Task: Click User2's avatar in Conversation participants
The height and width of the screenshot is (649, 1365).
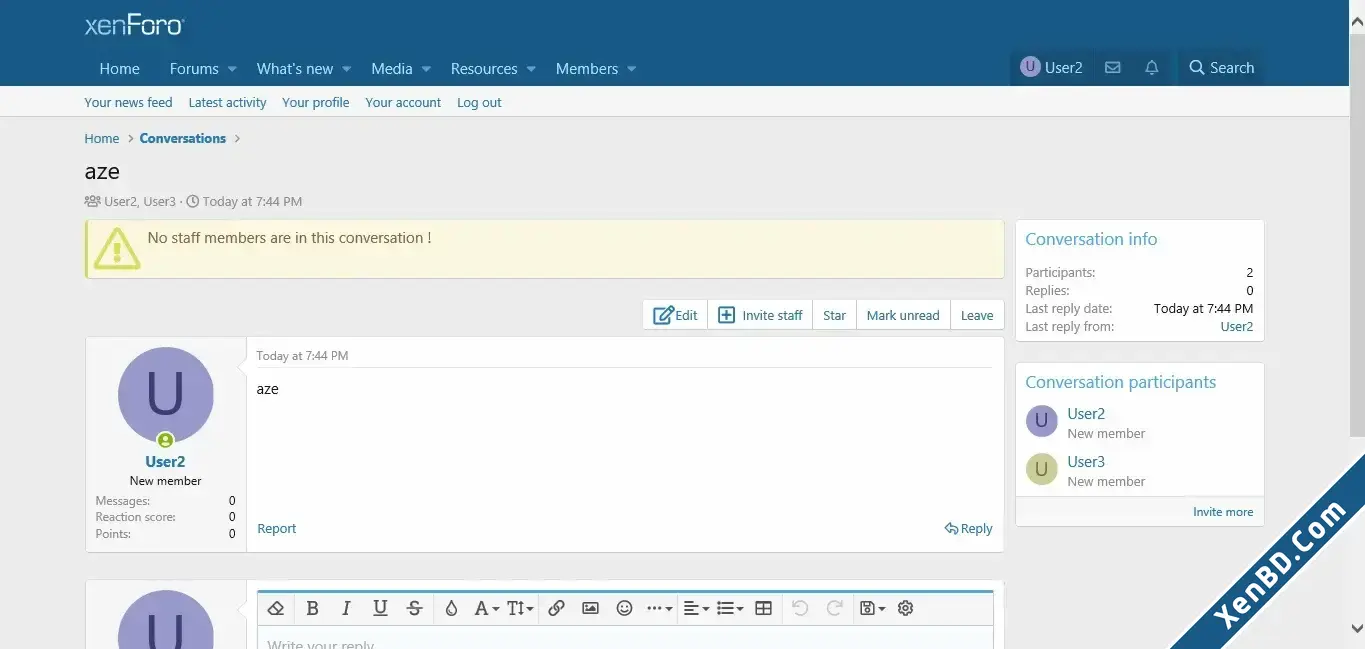Action: pyautogui.click(x=1042, y=421)
